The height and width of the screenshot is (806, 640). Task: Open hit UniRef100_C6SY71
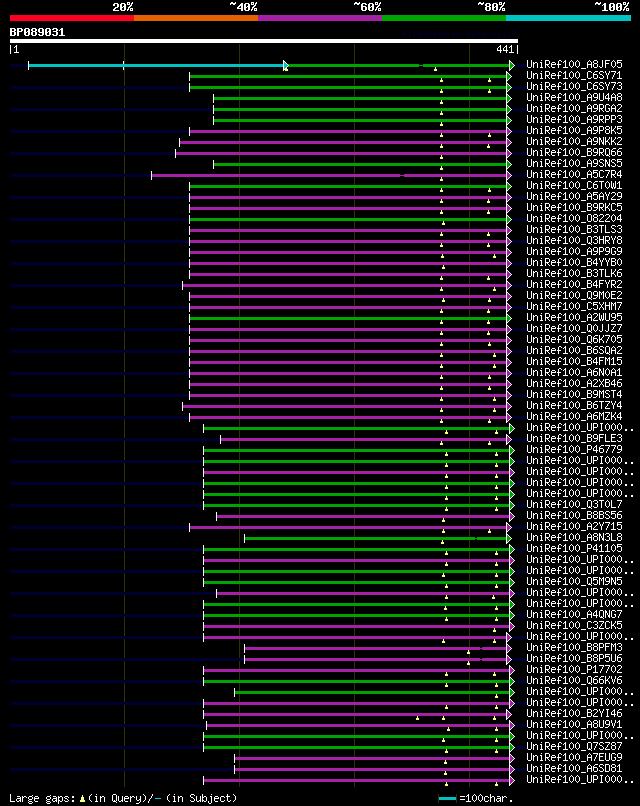(x=574, y=76)
